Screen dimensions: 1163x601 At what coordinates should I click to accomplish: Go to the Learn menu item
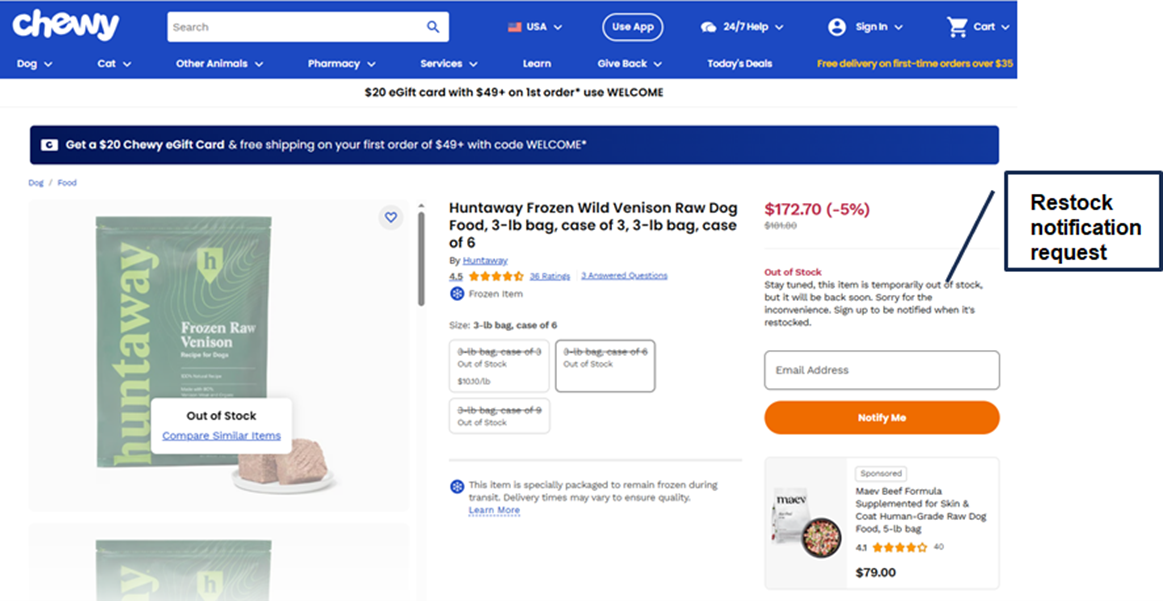[537, 64]
